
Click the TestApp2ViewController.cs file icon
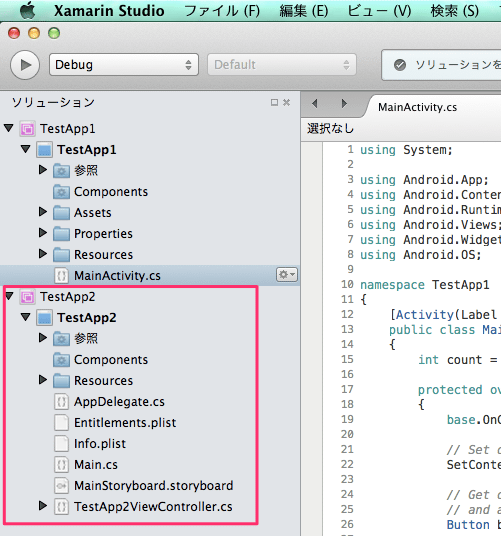tap(62, 507)
